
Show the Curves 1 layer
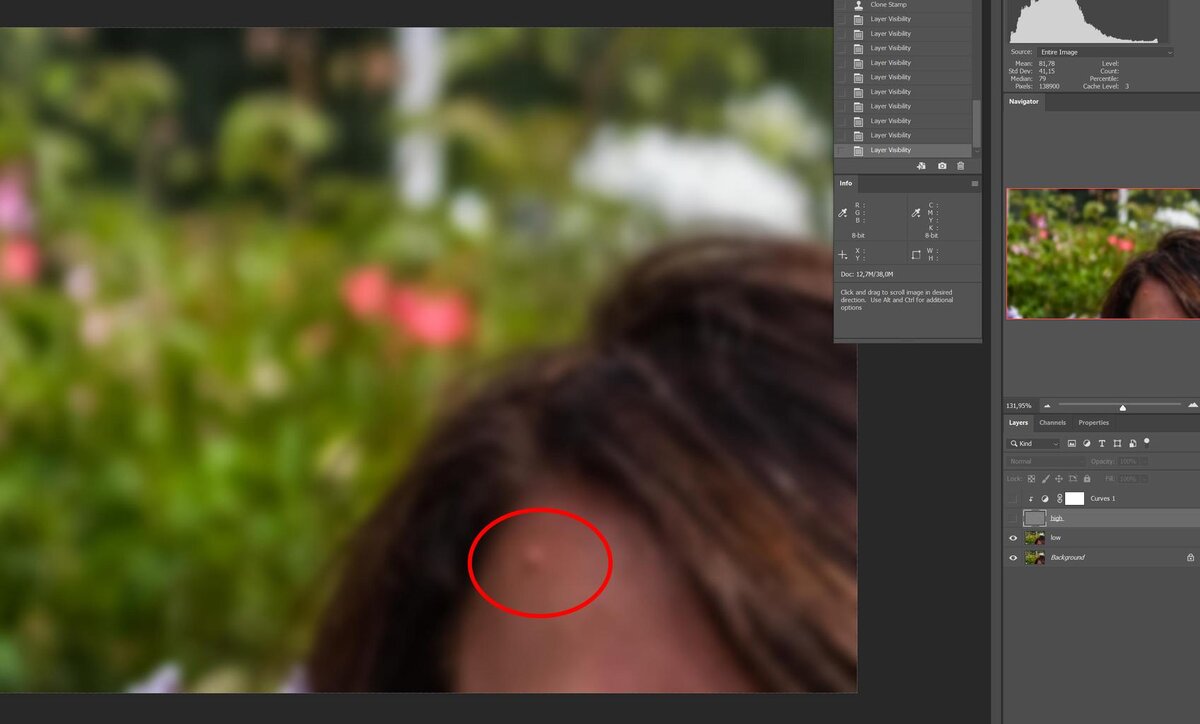[x=1013, y=499]
